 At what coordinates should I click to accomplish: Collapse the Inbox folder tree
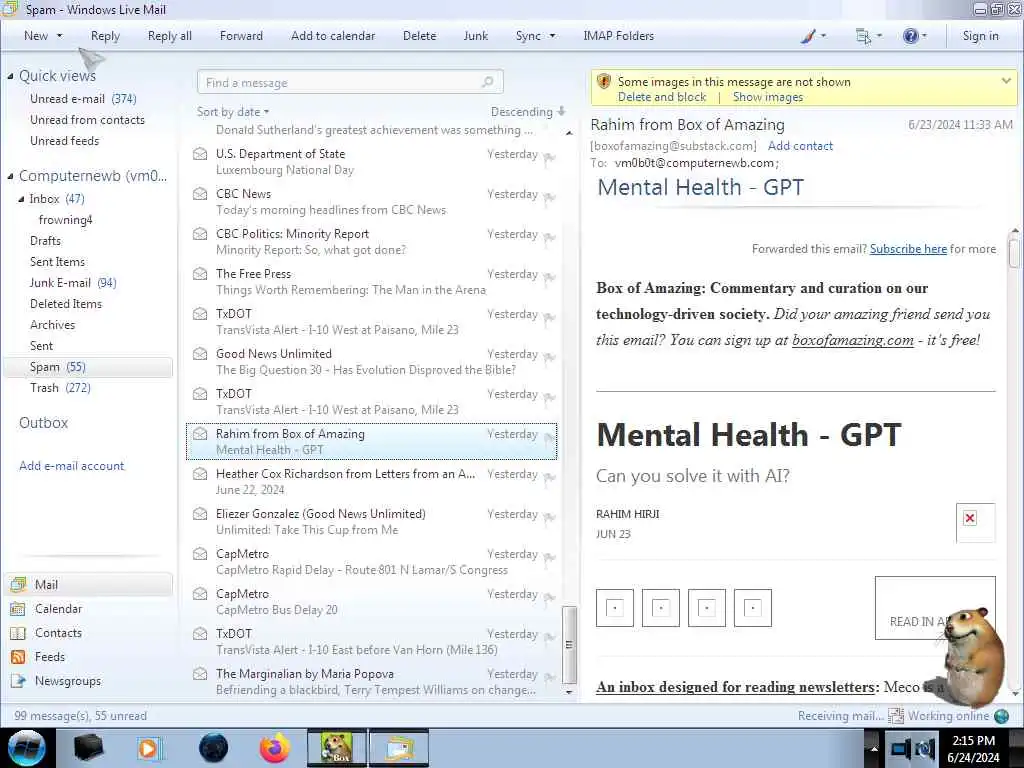(x=21, y=199)
